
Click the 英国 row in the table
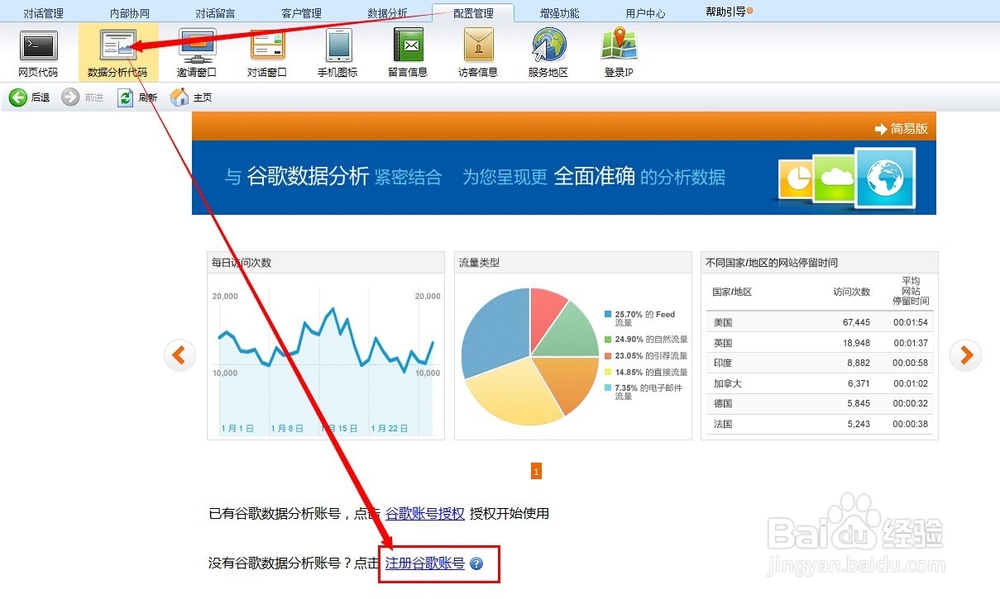point(820,343)
